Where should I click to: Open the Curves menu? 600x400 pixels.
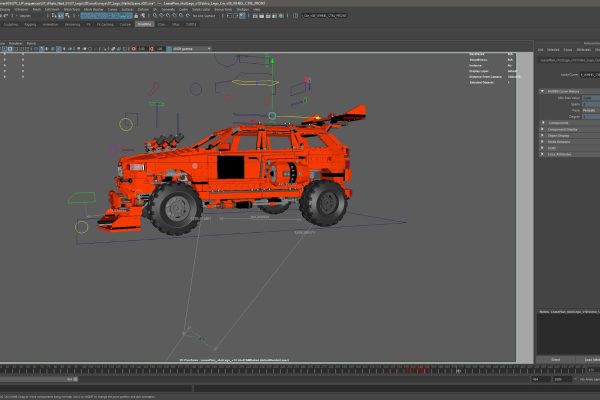112,9
